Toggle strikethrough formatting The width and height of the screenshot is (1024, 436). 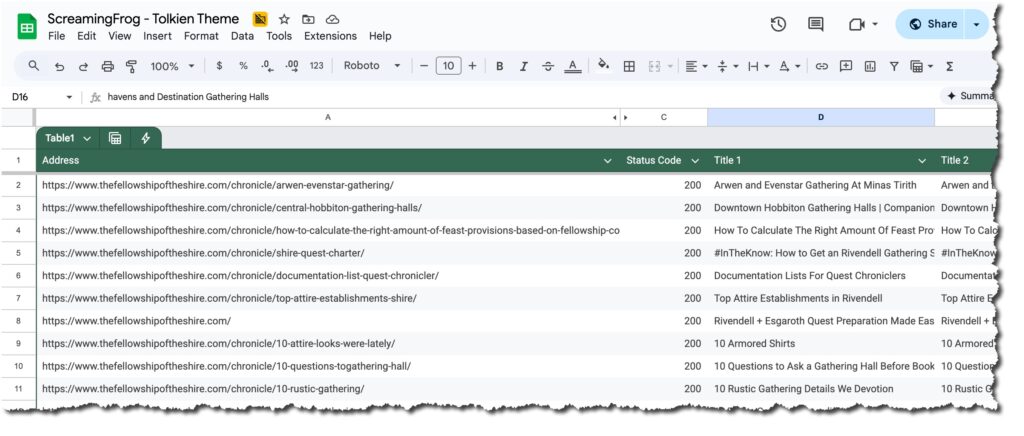click(548, 66)
